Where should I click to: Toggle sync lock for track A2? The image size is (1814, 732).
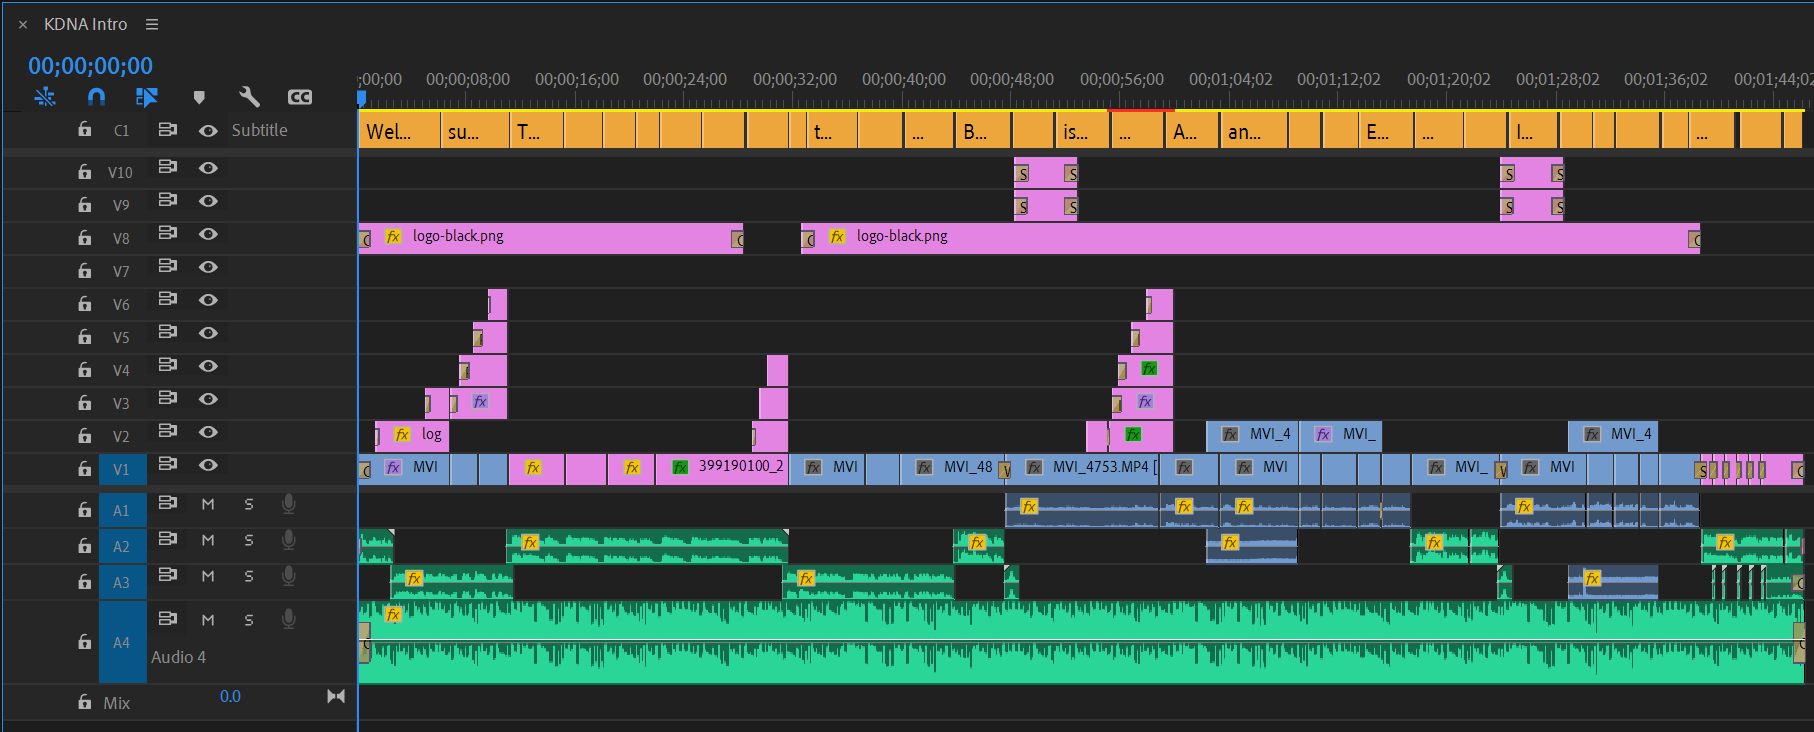coord(167,539)
